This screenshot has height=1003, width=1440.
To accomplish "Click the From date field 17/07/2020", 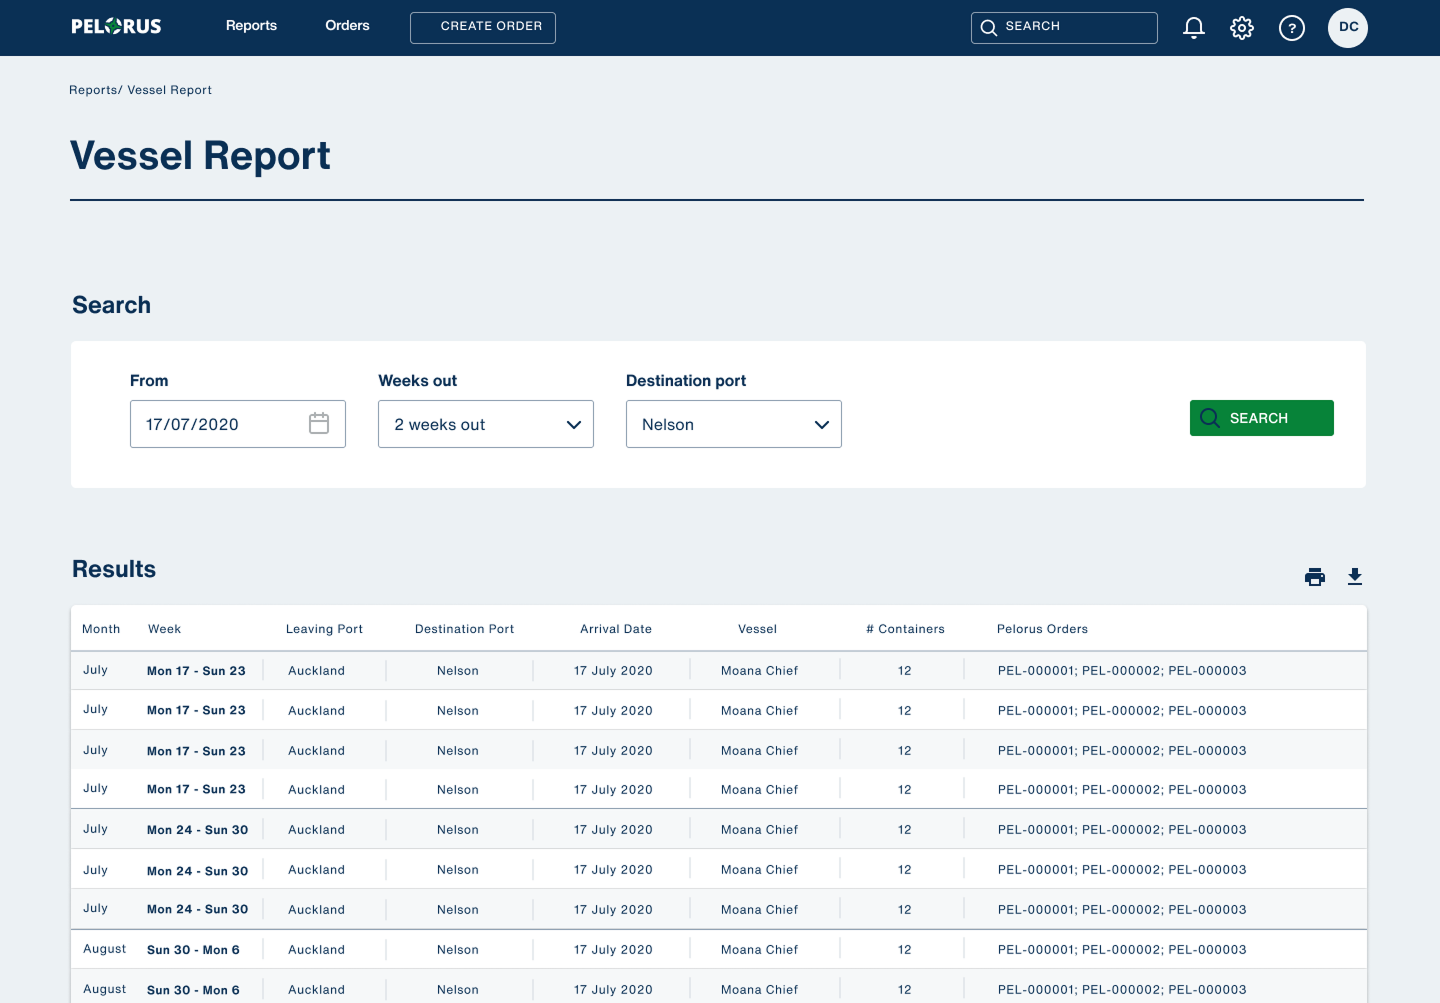I will [238, 424].
